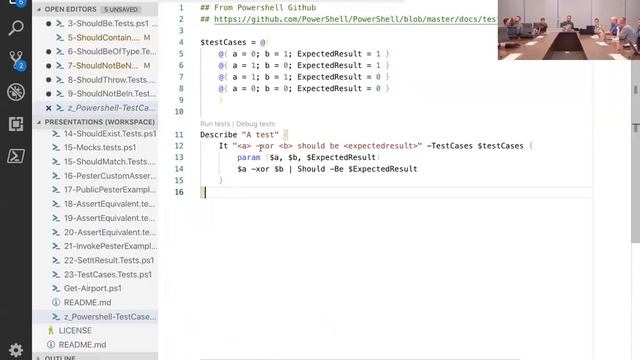Open the Source Control view
This screenshot has height=360, width=640.
click(x=16, y=60)
